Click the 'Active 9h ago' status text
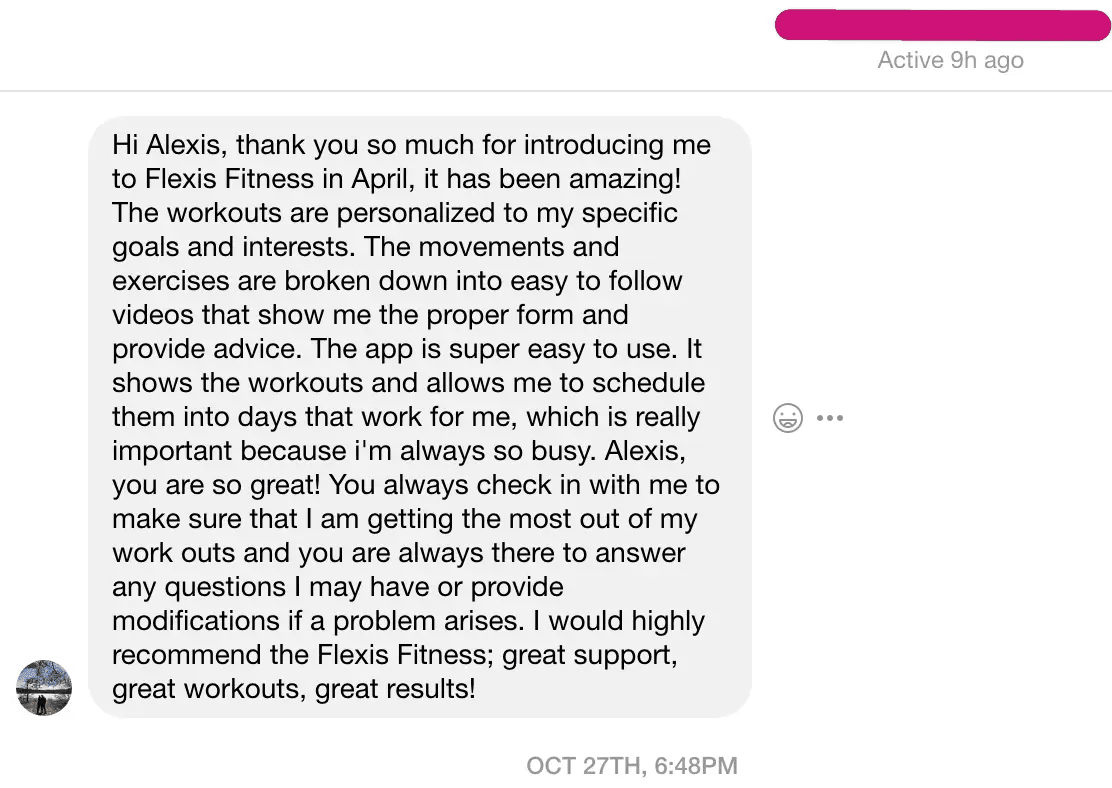 pyautogui.click(x=950, y=60)
